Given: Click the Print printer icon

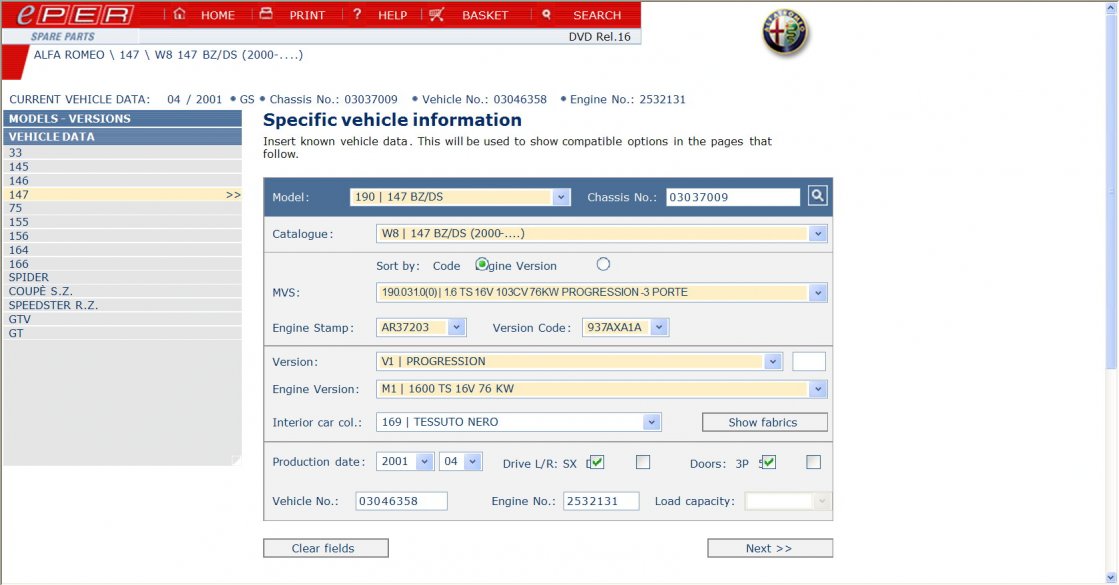Looking at the screenshot, I should click(266, 14).
